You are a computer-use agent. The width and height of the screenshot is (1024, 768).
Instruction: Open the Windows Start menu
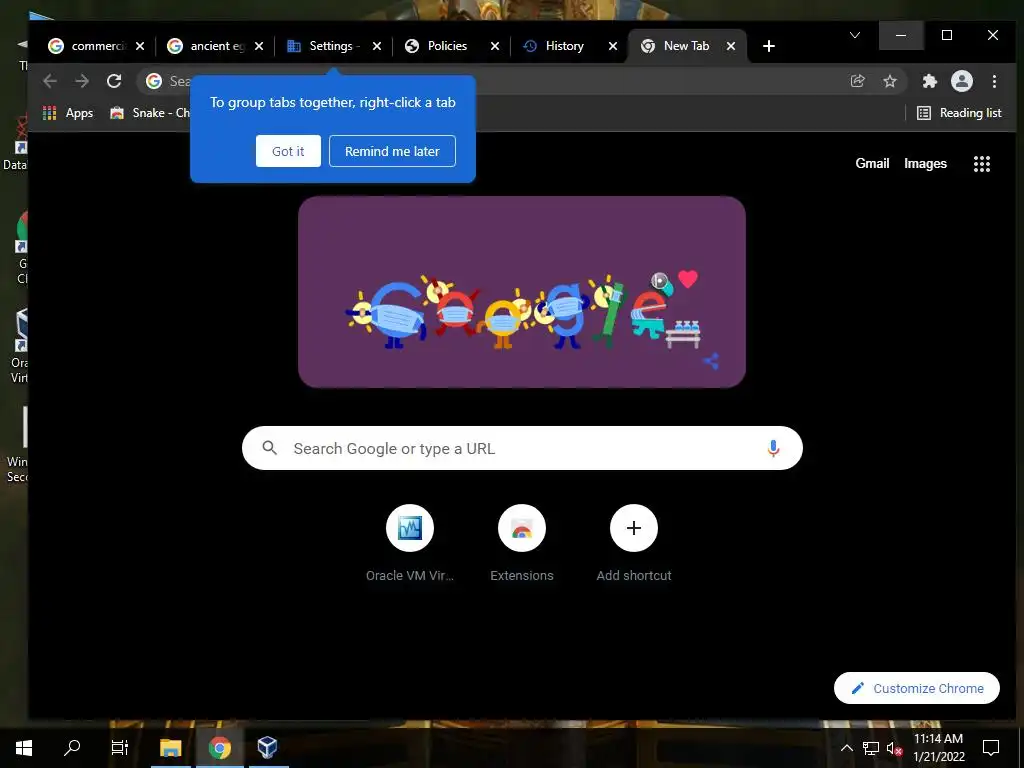[24, 747]
